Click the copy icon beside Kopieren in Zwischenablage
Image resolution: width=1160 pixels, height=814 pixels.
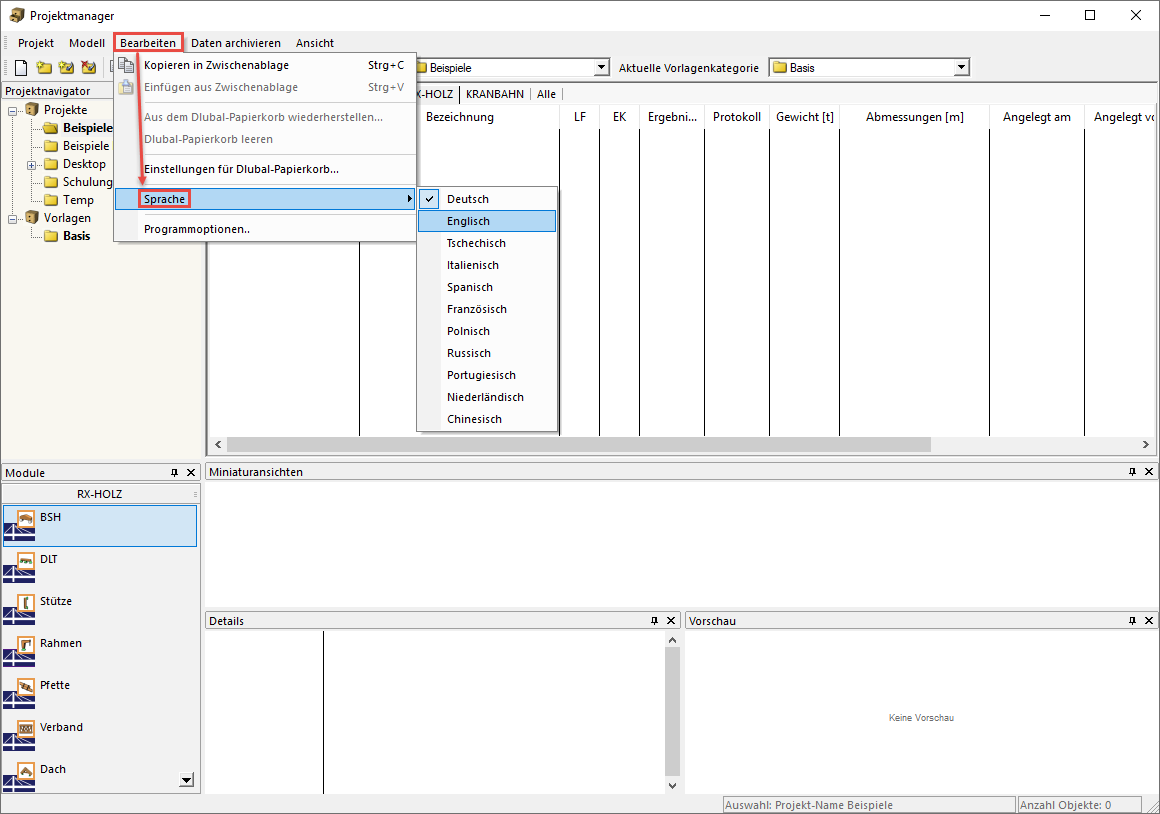(x=127, y=65)
